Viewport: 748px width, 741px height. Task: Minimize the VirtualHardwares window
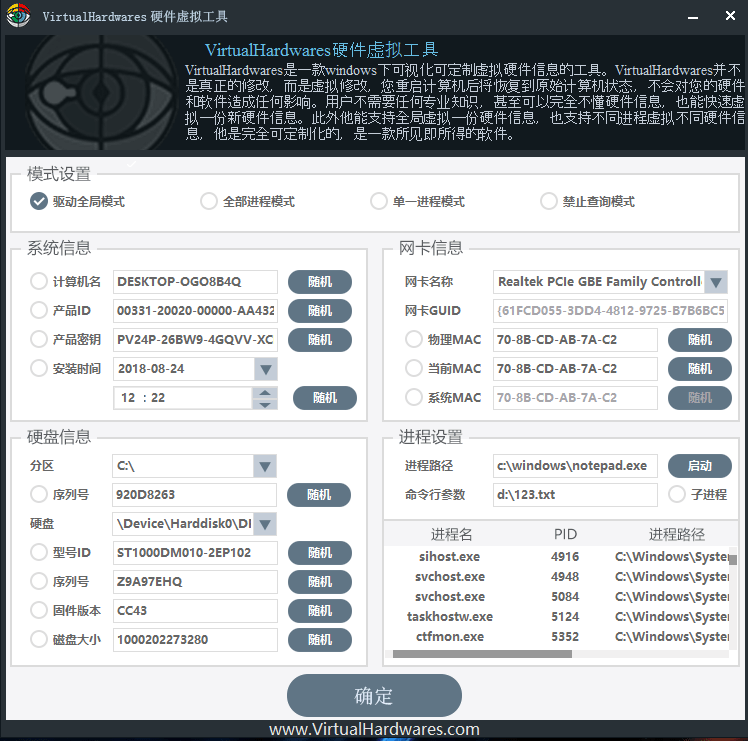693,17
